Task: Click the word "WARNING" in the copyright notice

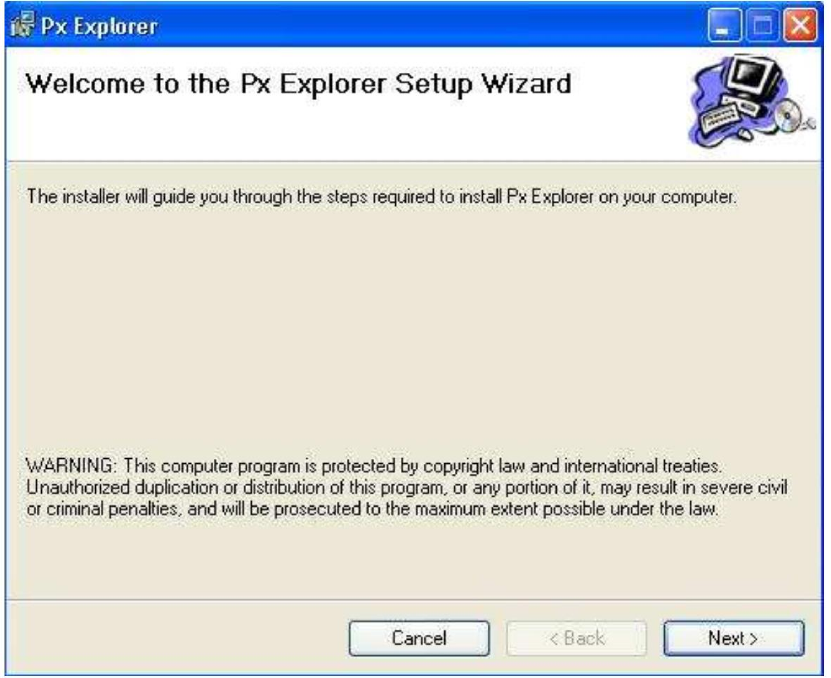Action: (58, 467)
